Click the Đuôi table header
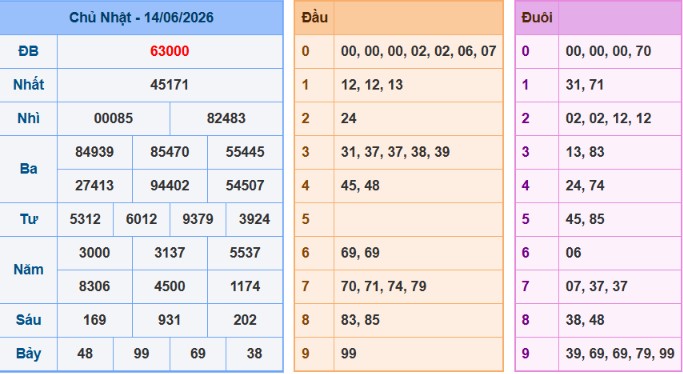Image resolution: width=683 pixels, height=374 pixels. (537, 17)
